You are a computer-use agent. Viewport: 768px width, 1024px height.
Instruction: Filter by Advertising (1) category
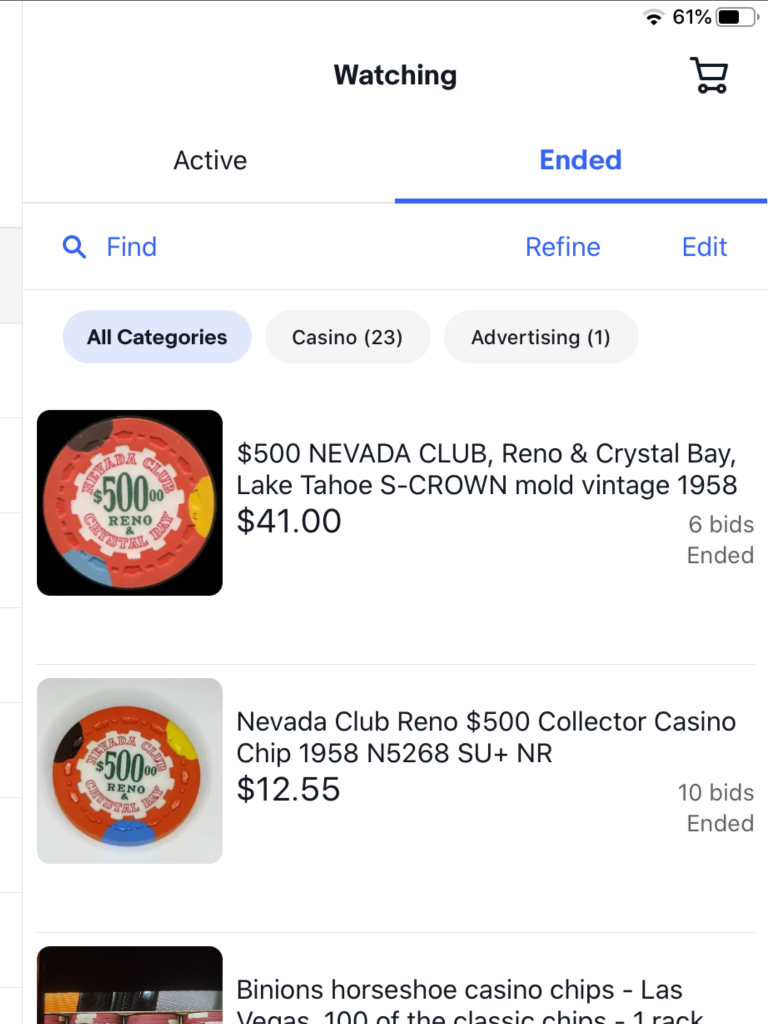tap(540, 337)
